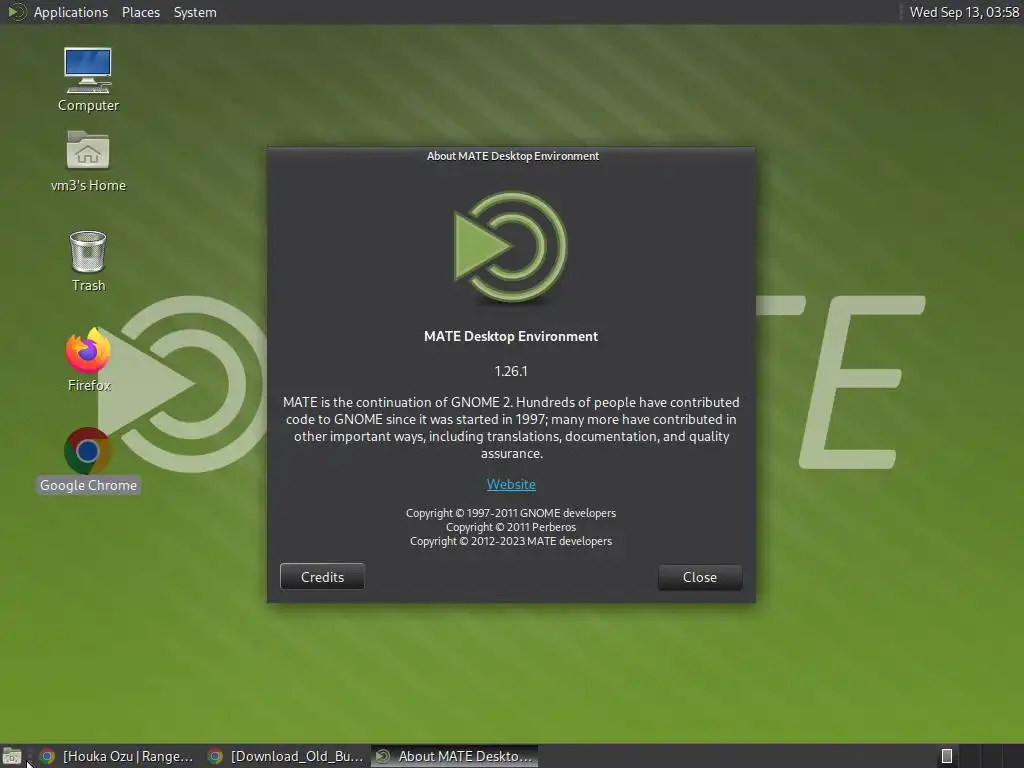Open the Places menu
Image resolution: width=1024 pixels, height=768 pixels.
[x=140, y=12]
